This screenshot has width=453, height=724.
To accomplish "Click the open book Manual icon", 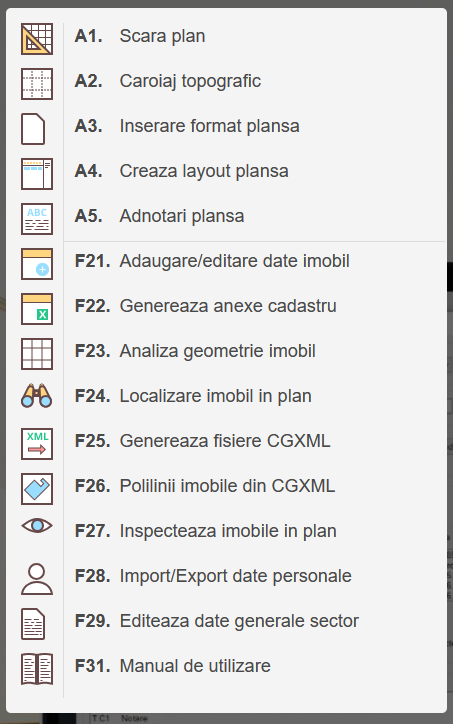I will click(37, 669).
